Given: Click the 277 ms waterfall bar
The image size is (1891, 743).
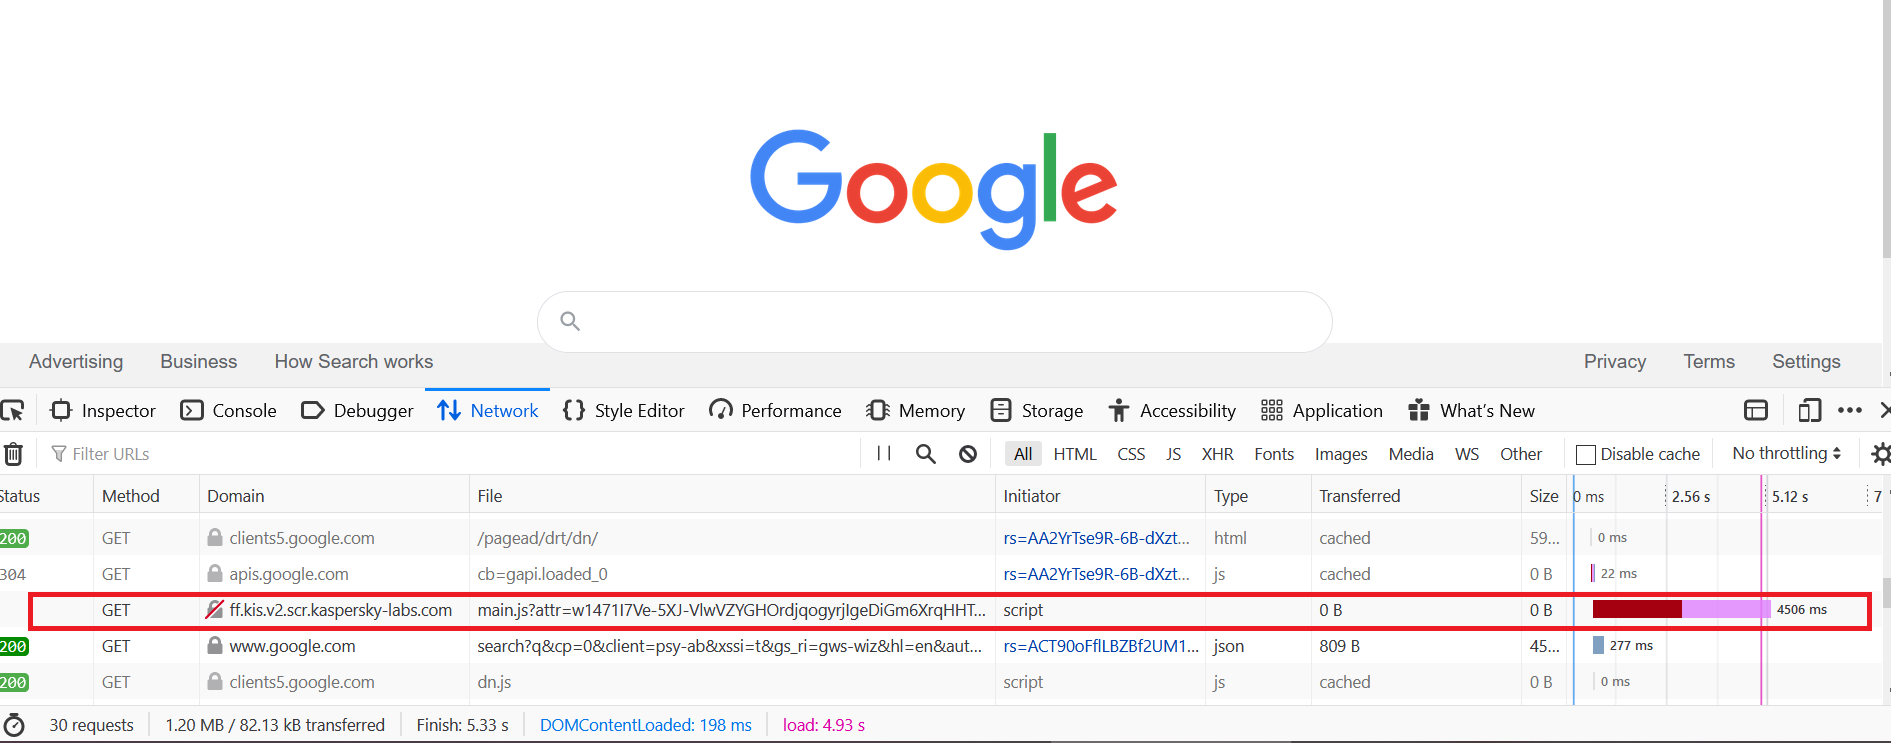Looking at the screenshot, I should click(1598, 645).
